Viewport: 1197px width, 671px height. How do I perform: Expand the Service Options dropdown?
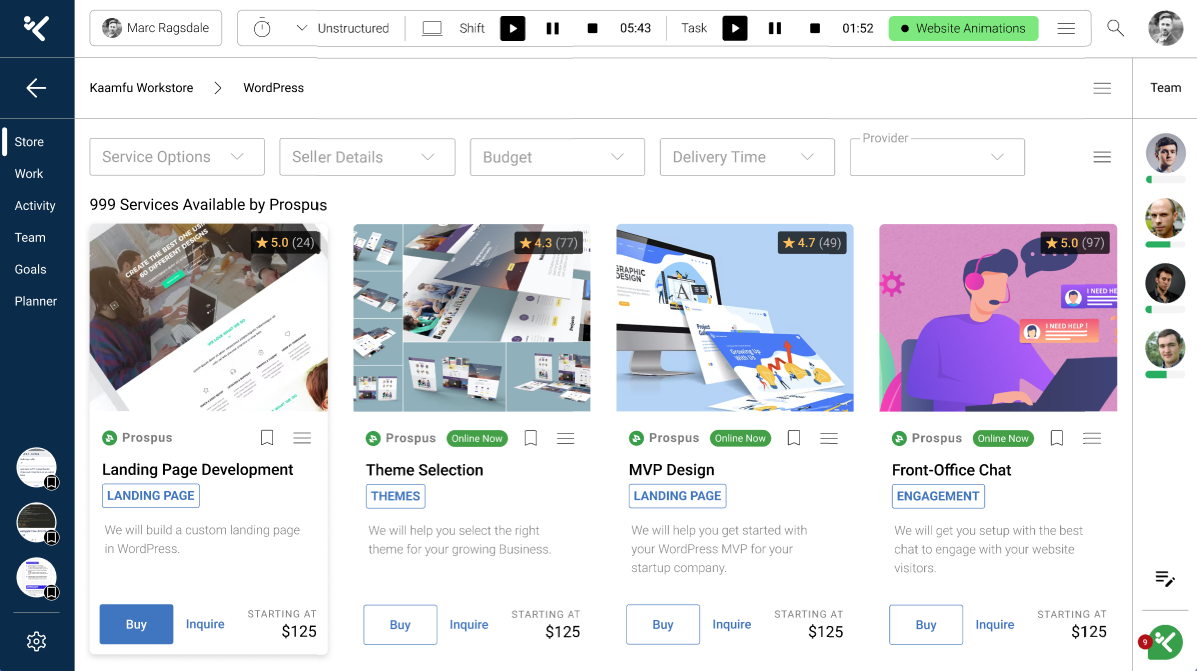tap(177, 157)
